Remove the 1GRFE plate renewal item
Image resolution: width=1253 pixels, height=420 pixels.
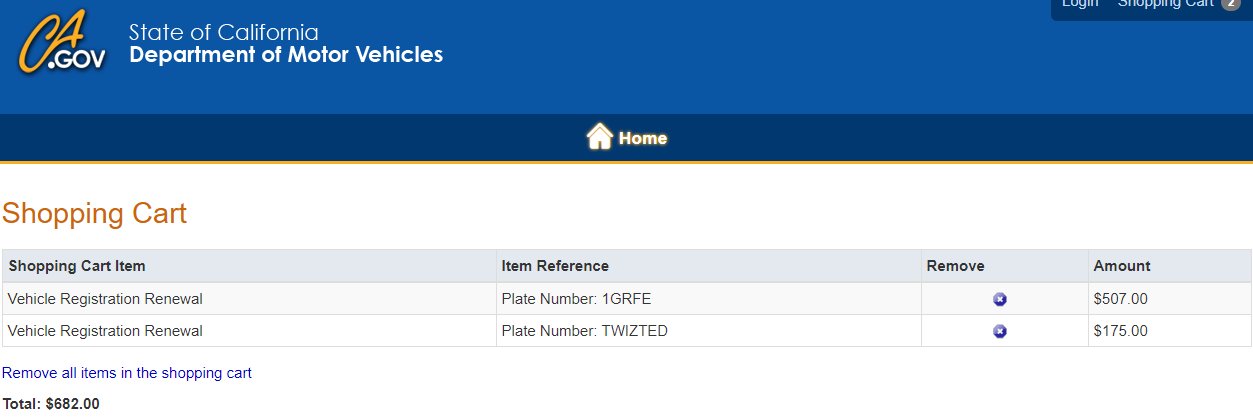pos(1000,299)
